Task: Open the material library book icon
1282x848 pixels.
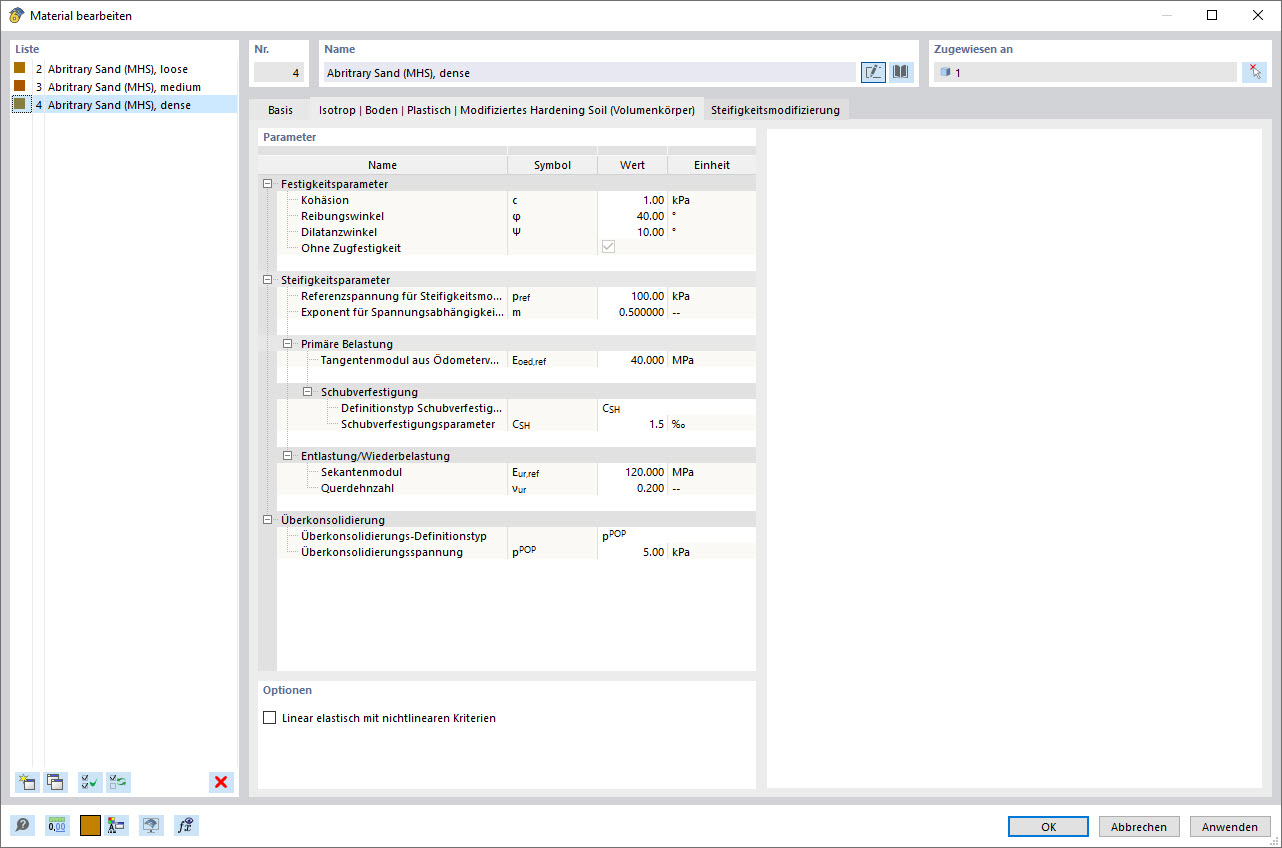Action: point(899,71)
